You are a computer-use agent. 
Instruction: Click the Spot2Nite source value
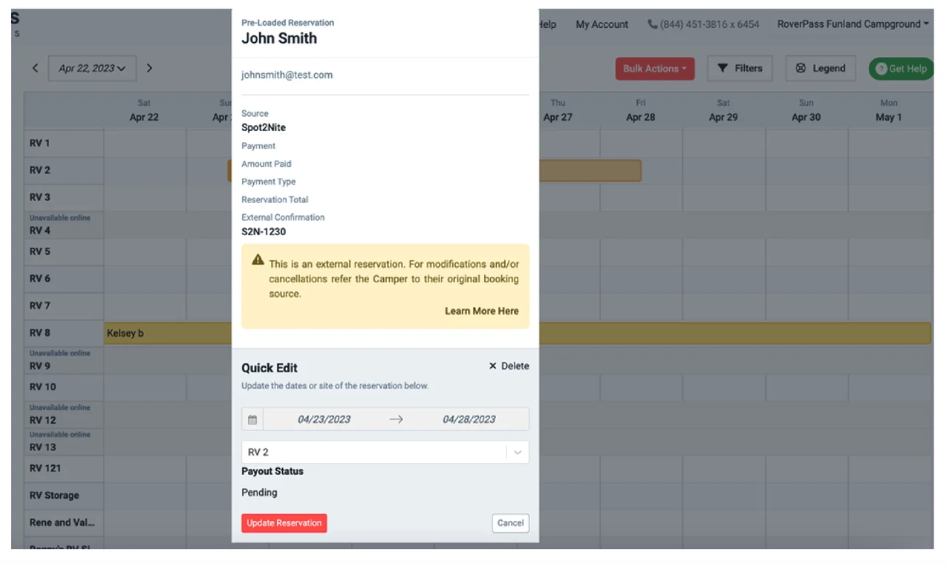(264, 128)
